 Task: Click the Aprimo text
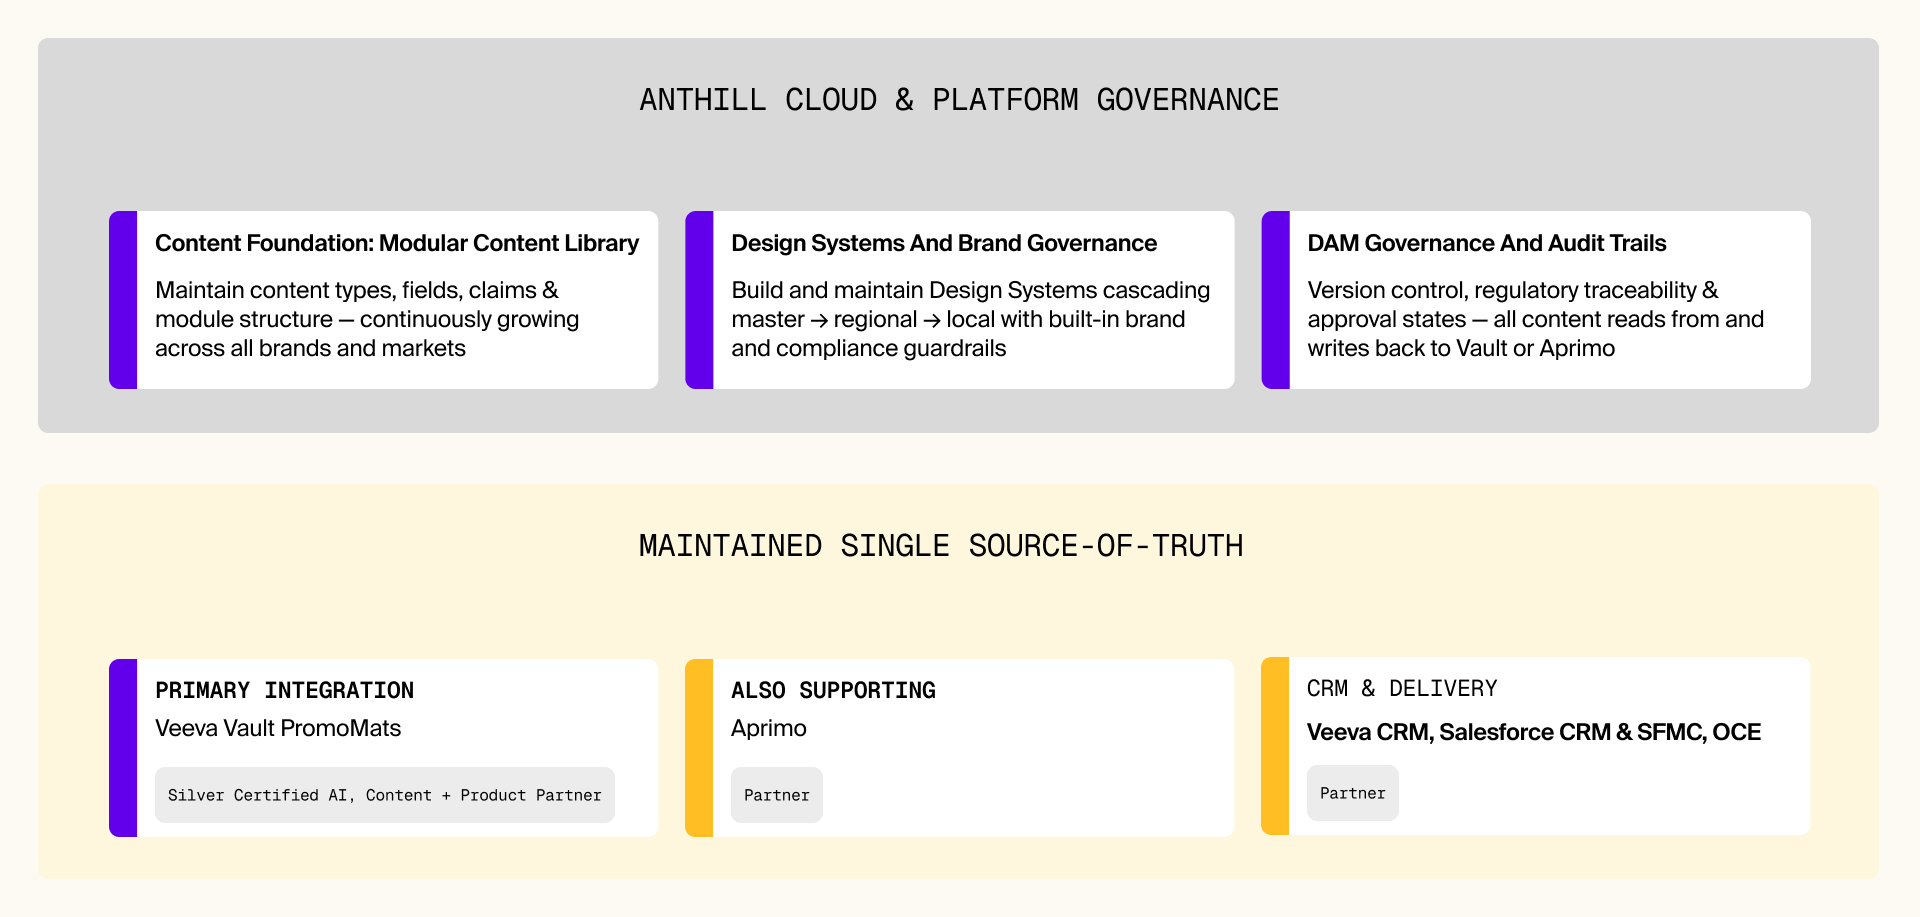(769, 728)
